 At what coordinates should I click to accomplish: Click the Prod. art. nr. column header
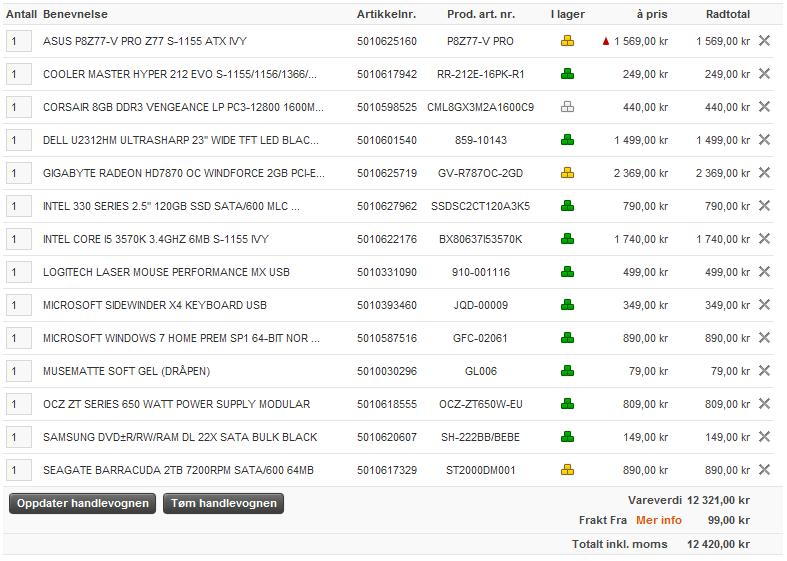pyautogui.click(x=481, y=14)
